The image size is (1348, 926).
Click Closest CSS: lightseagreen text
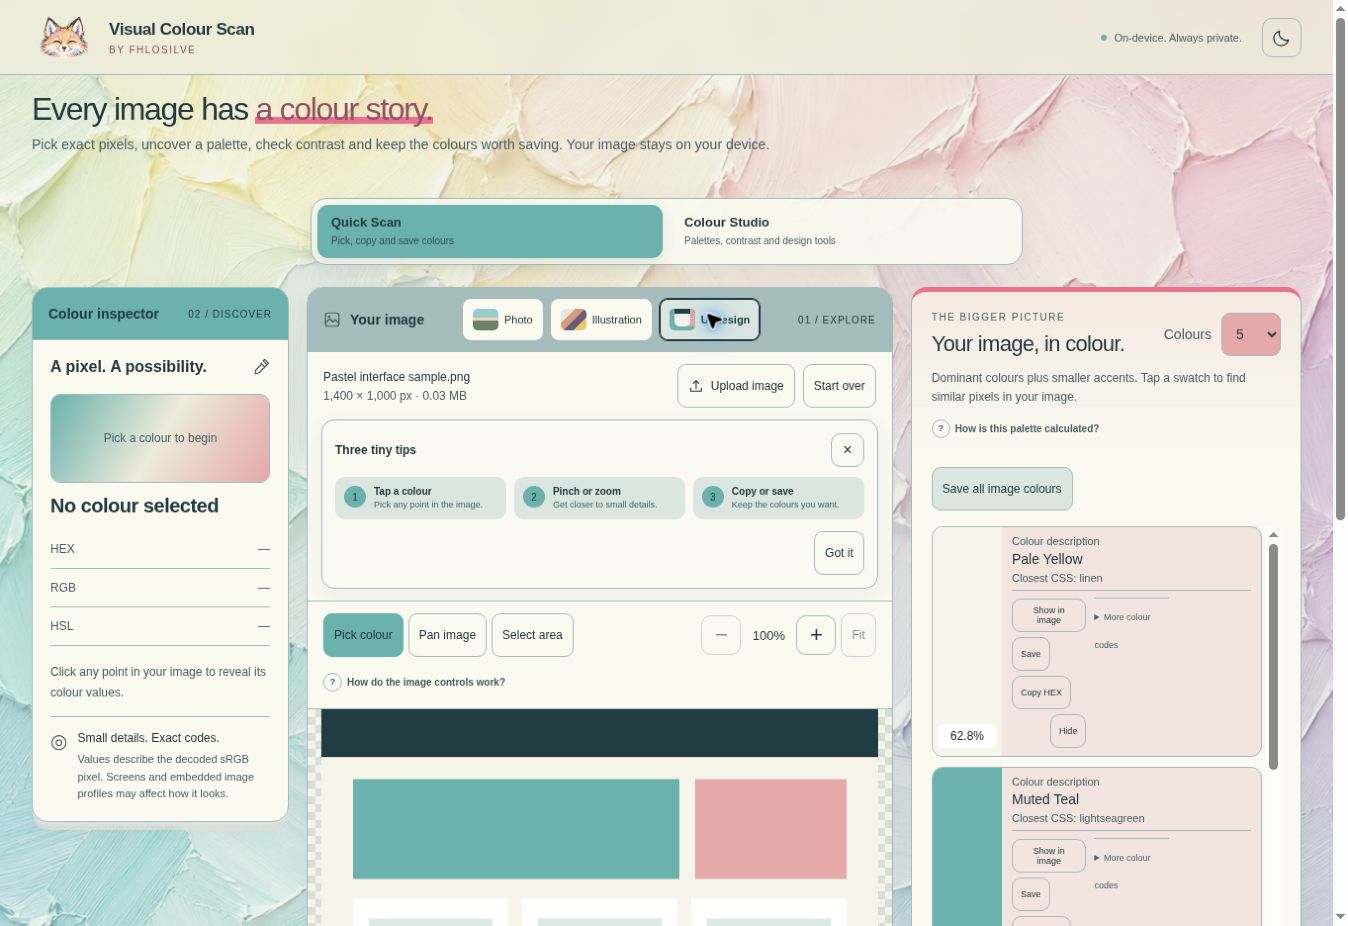tap(1078, 818)
